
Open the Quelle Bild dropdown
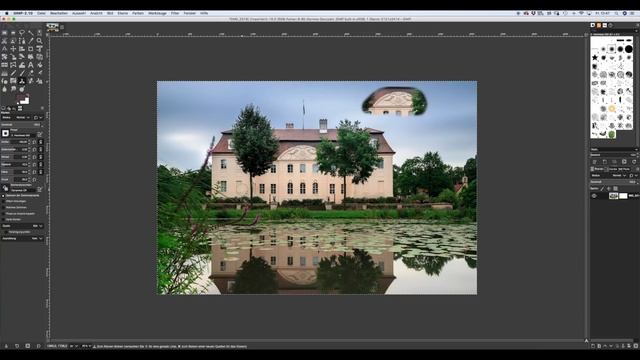coord(22,226)
